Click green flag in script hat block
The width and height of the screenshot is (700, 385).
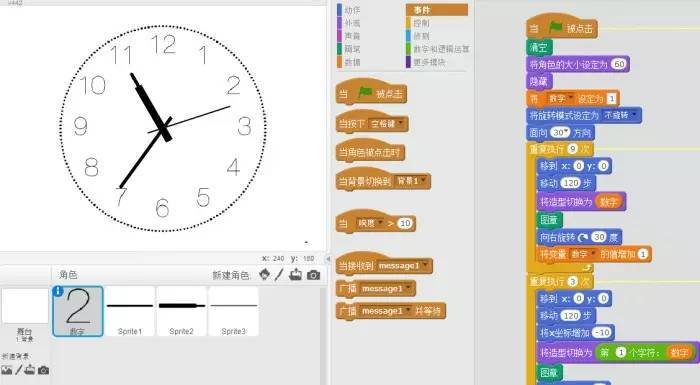point(555,27)
